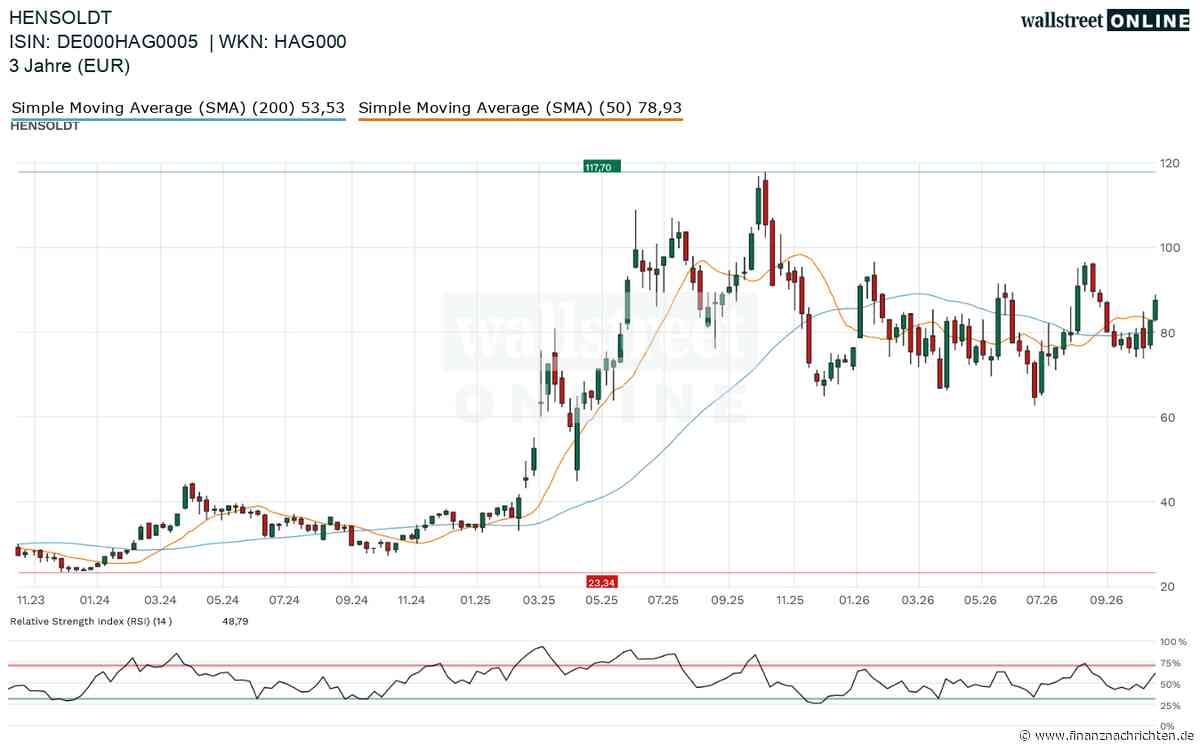
Task: Click the 09.26 date axis label
Action: tap(1106, 600)
